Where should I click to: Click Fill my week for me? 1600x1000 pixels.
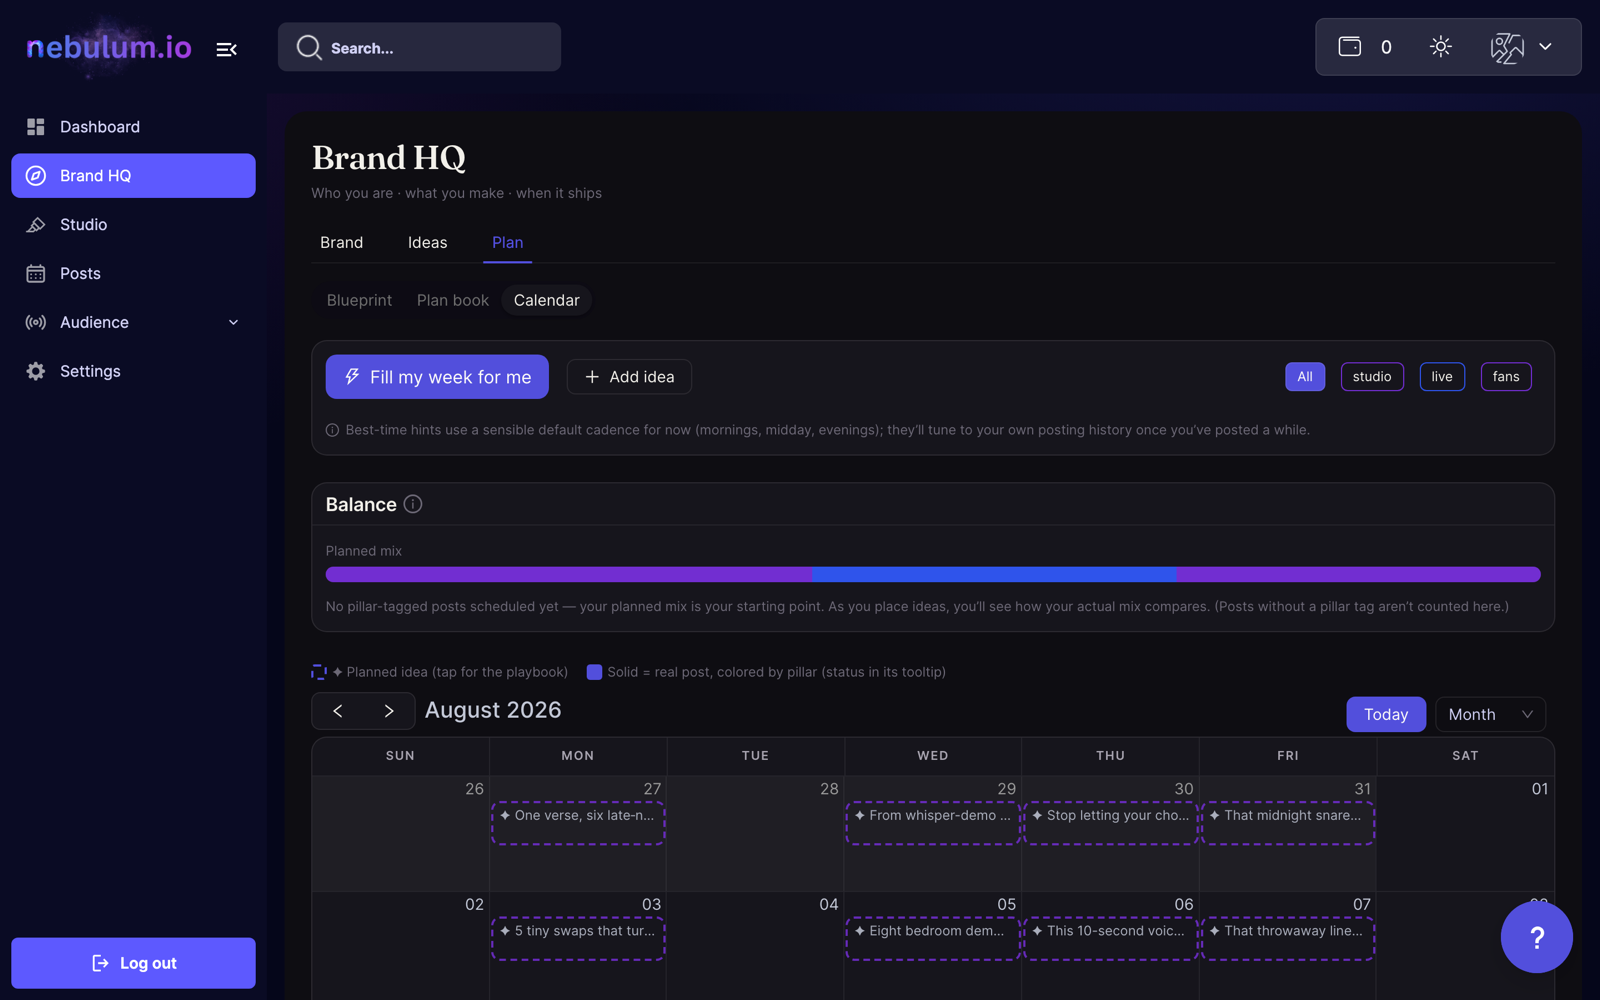437,377
